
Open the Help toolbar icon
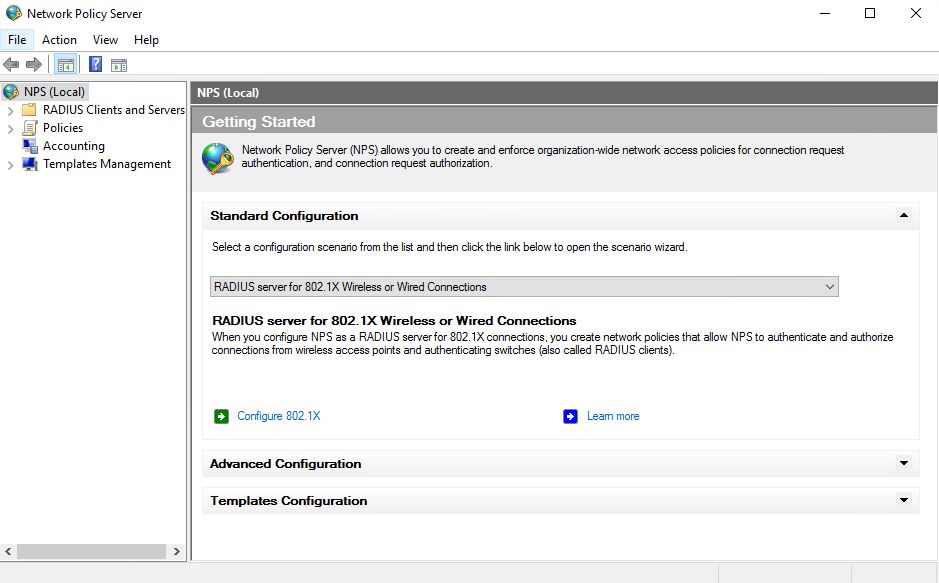[x=95, y=65]
